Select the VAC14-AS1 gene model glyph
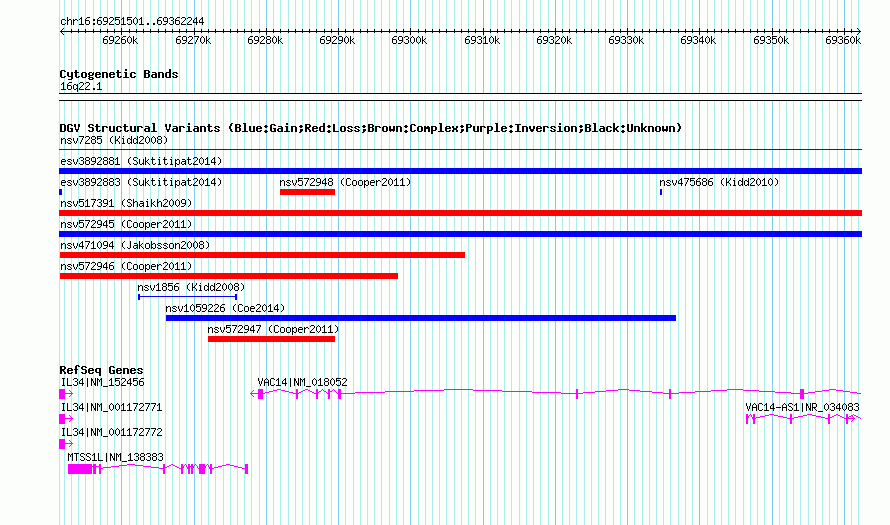 (803, 419)
